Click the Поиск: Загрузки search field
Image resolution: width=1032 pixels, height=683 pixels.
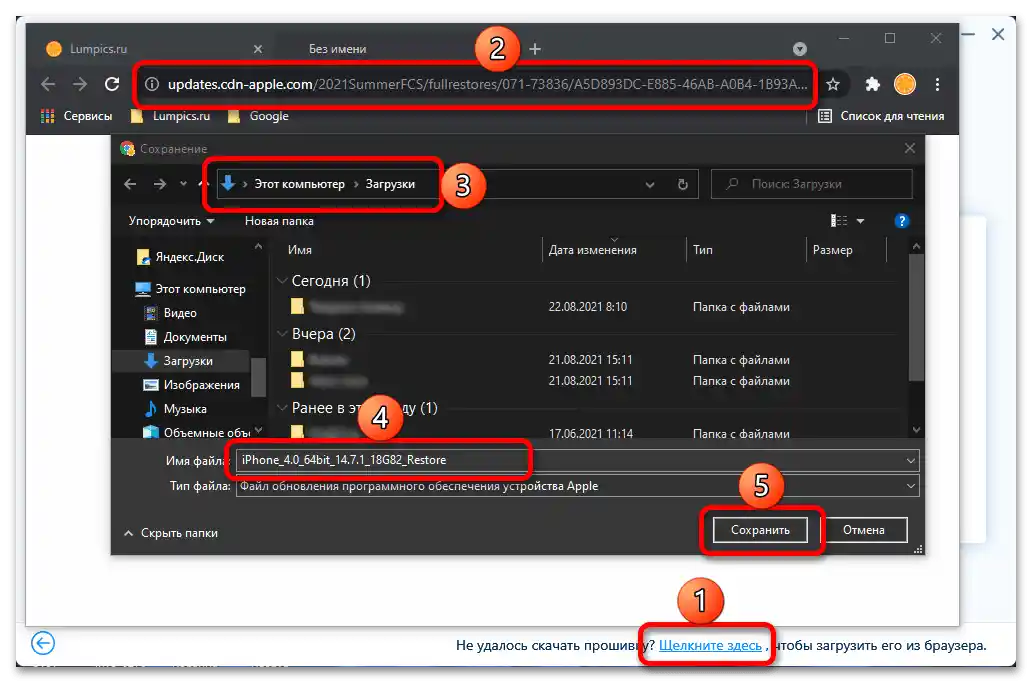[812, 184]
